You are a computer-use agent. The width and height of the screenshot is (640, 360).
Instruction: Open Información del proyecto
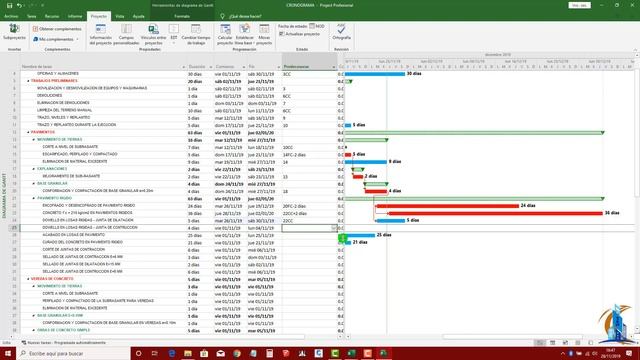point(100,34)
